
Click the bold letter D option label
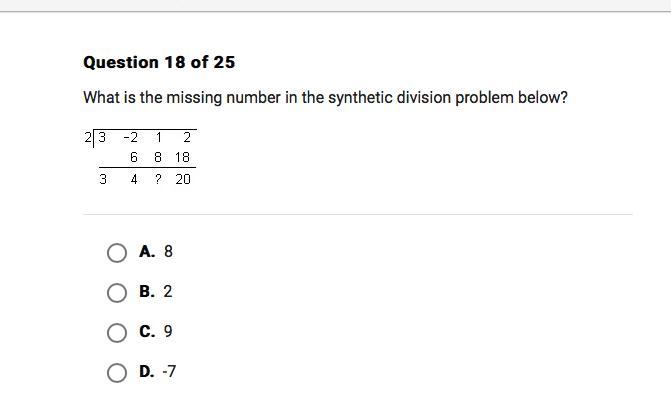[147, 371]
